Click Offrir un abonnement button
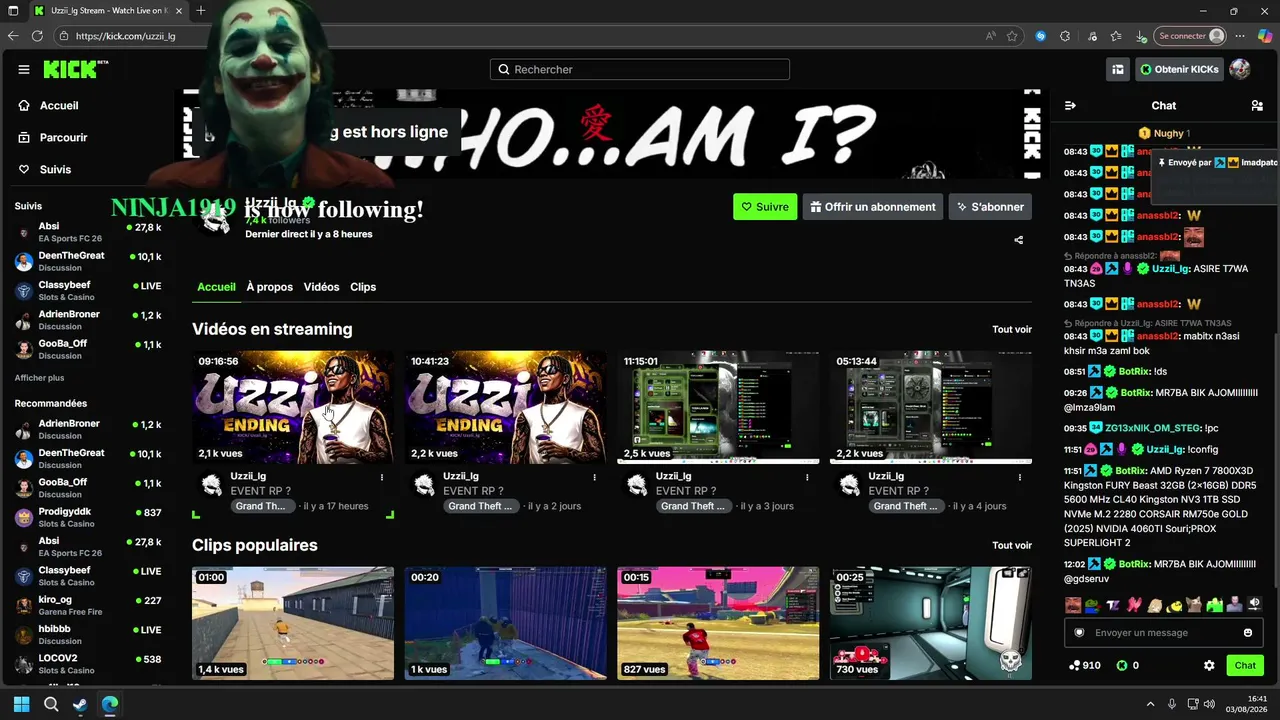Viewport: 1280px width, 720px height. 873,207
